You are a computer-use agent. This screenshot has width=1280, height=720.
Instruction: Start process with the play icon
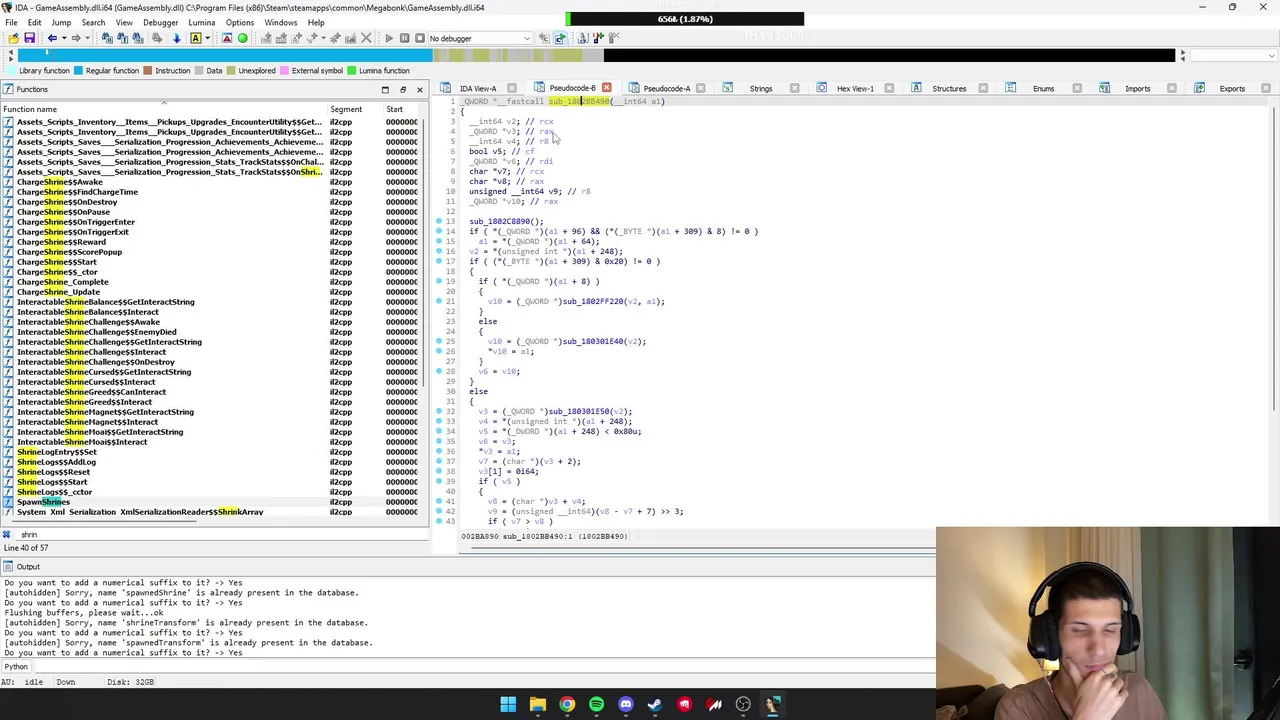(389, 38)
